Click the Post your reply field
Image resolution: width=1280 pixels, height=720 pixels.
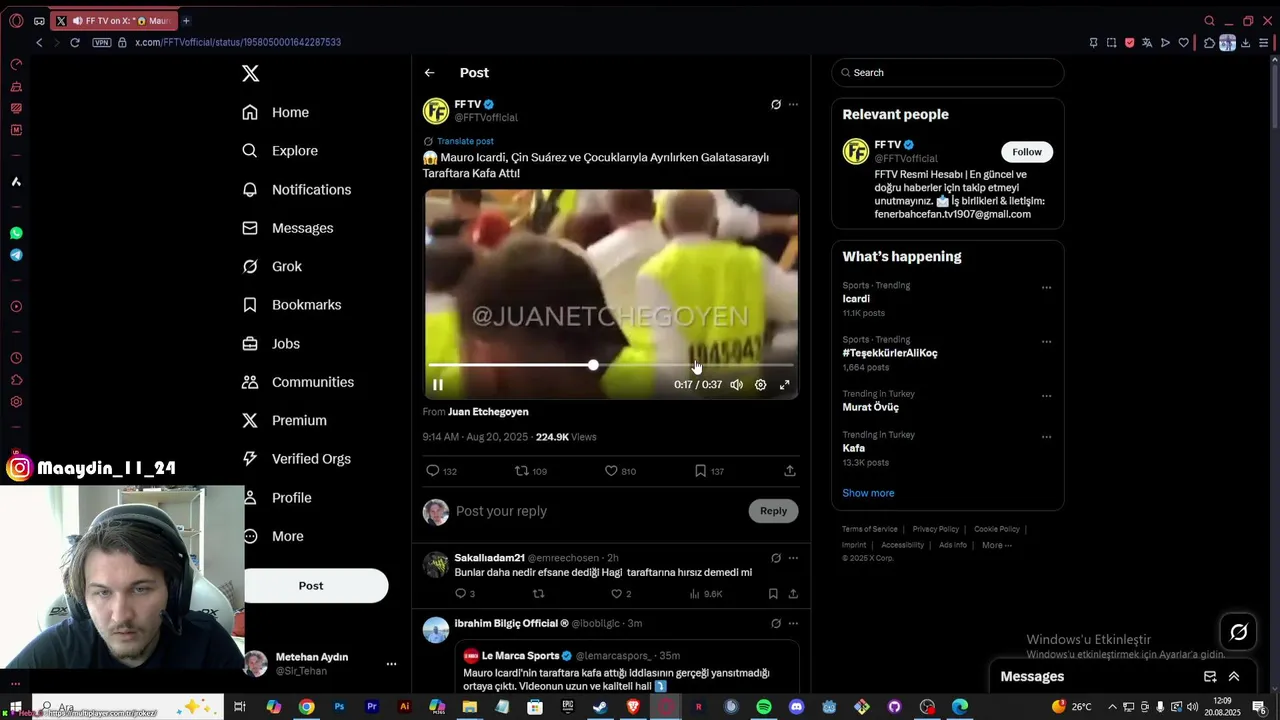(x=600, y=511)
